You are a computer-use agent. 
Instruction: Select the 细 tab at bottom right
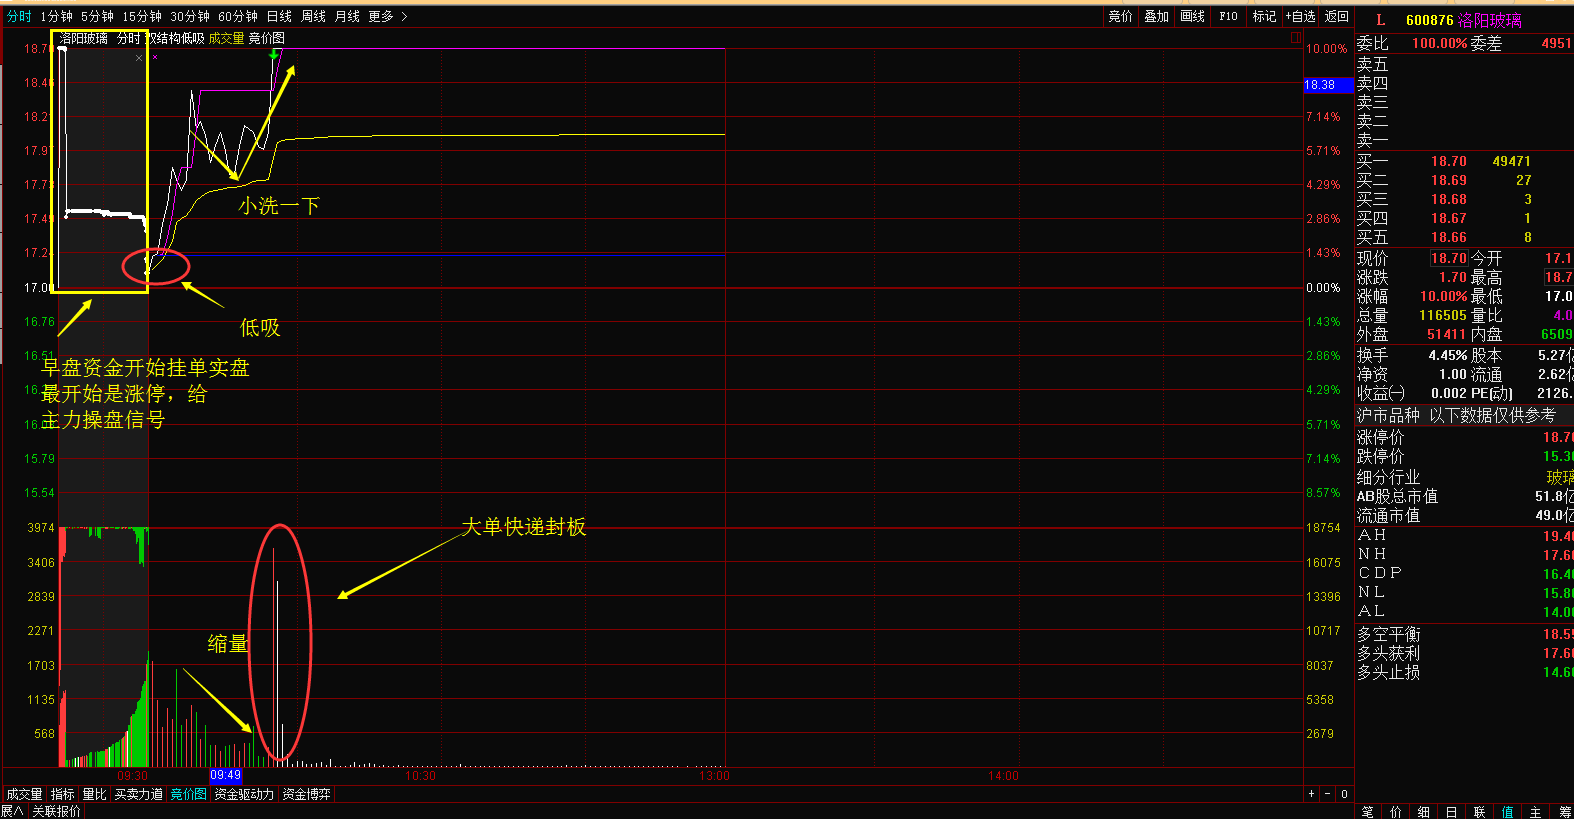1424,812
